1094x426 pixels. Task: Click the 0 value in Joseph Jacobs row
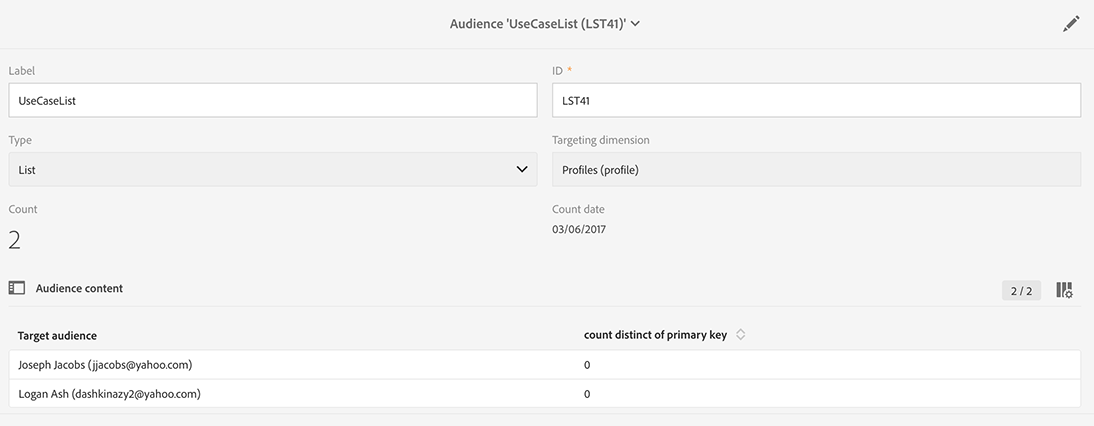587,365
